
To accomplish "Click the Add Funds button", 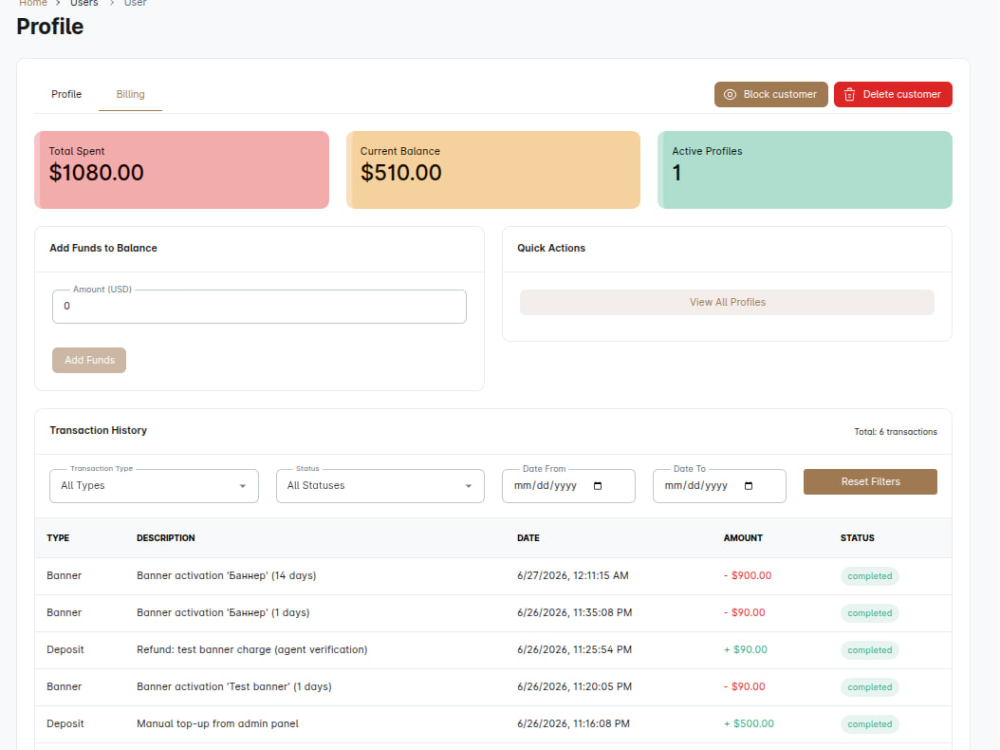I will click(89, 360).
